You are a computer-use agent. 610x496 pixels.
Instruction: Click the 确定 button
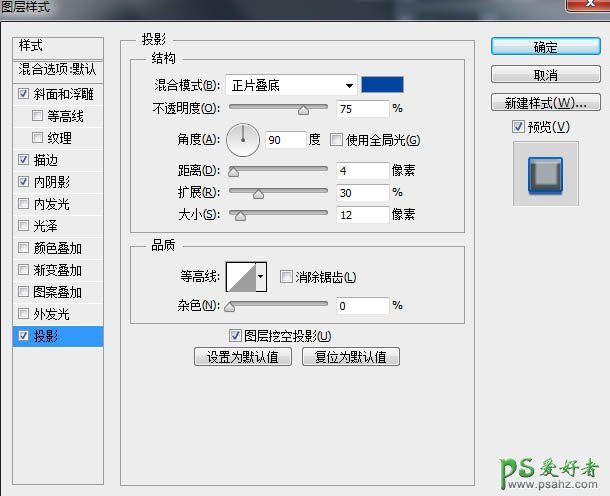pyautogui.click(x=546, y=47)
